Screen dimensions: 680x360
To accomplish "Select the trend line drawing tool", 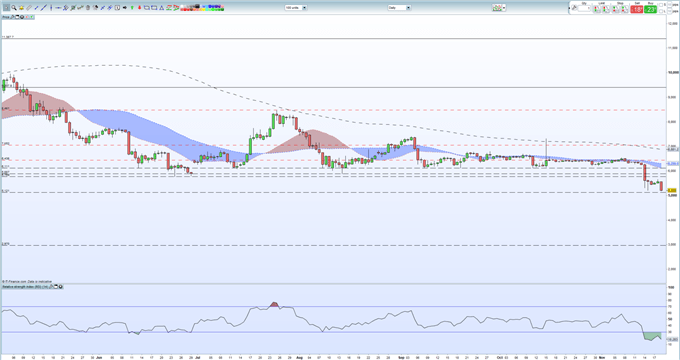I will tap(43, 7).
